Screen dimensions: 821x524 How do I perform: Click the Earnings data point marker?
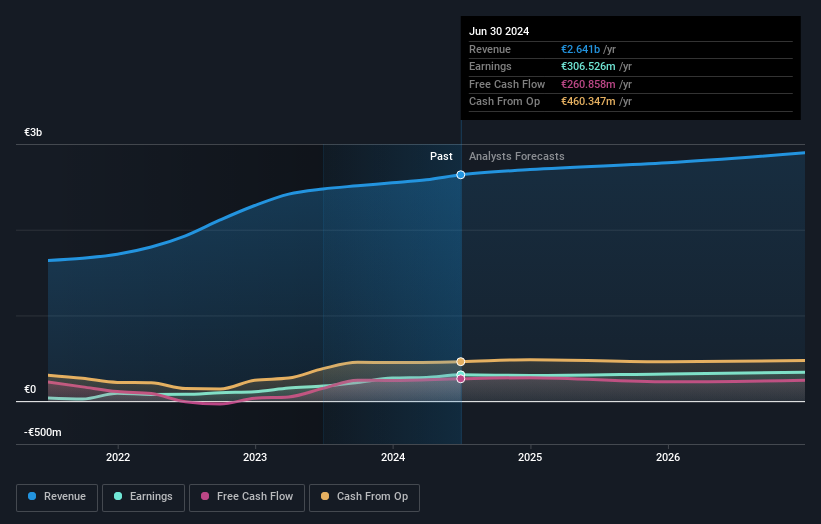(461, 374)
